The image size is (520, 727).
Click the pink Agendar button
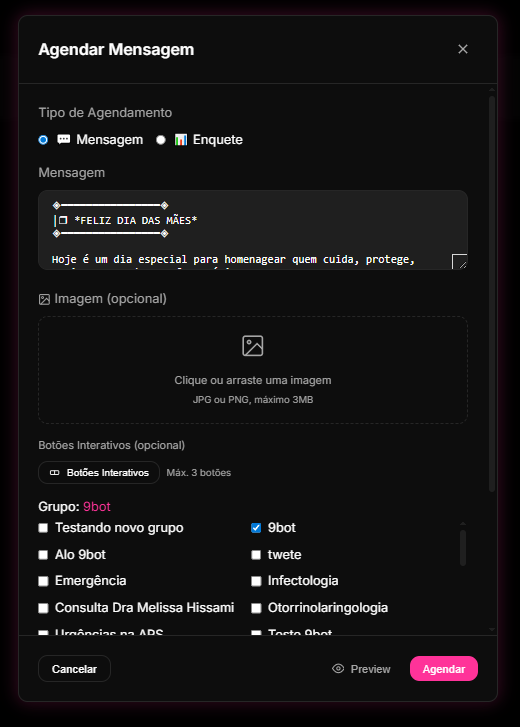(x=444, y=669)
